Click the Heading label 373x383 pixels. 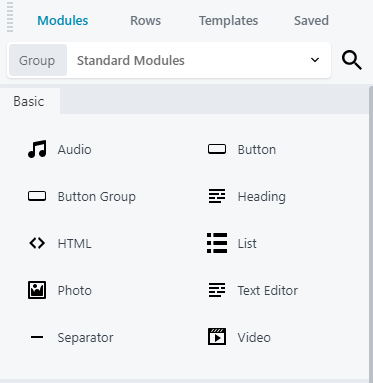262,197
